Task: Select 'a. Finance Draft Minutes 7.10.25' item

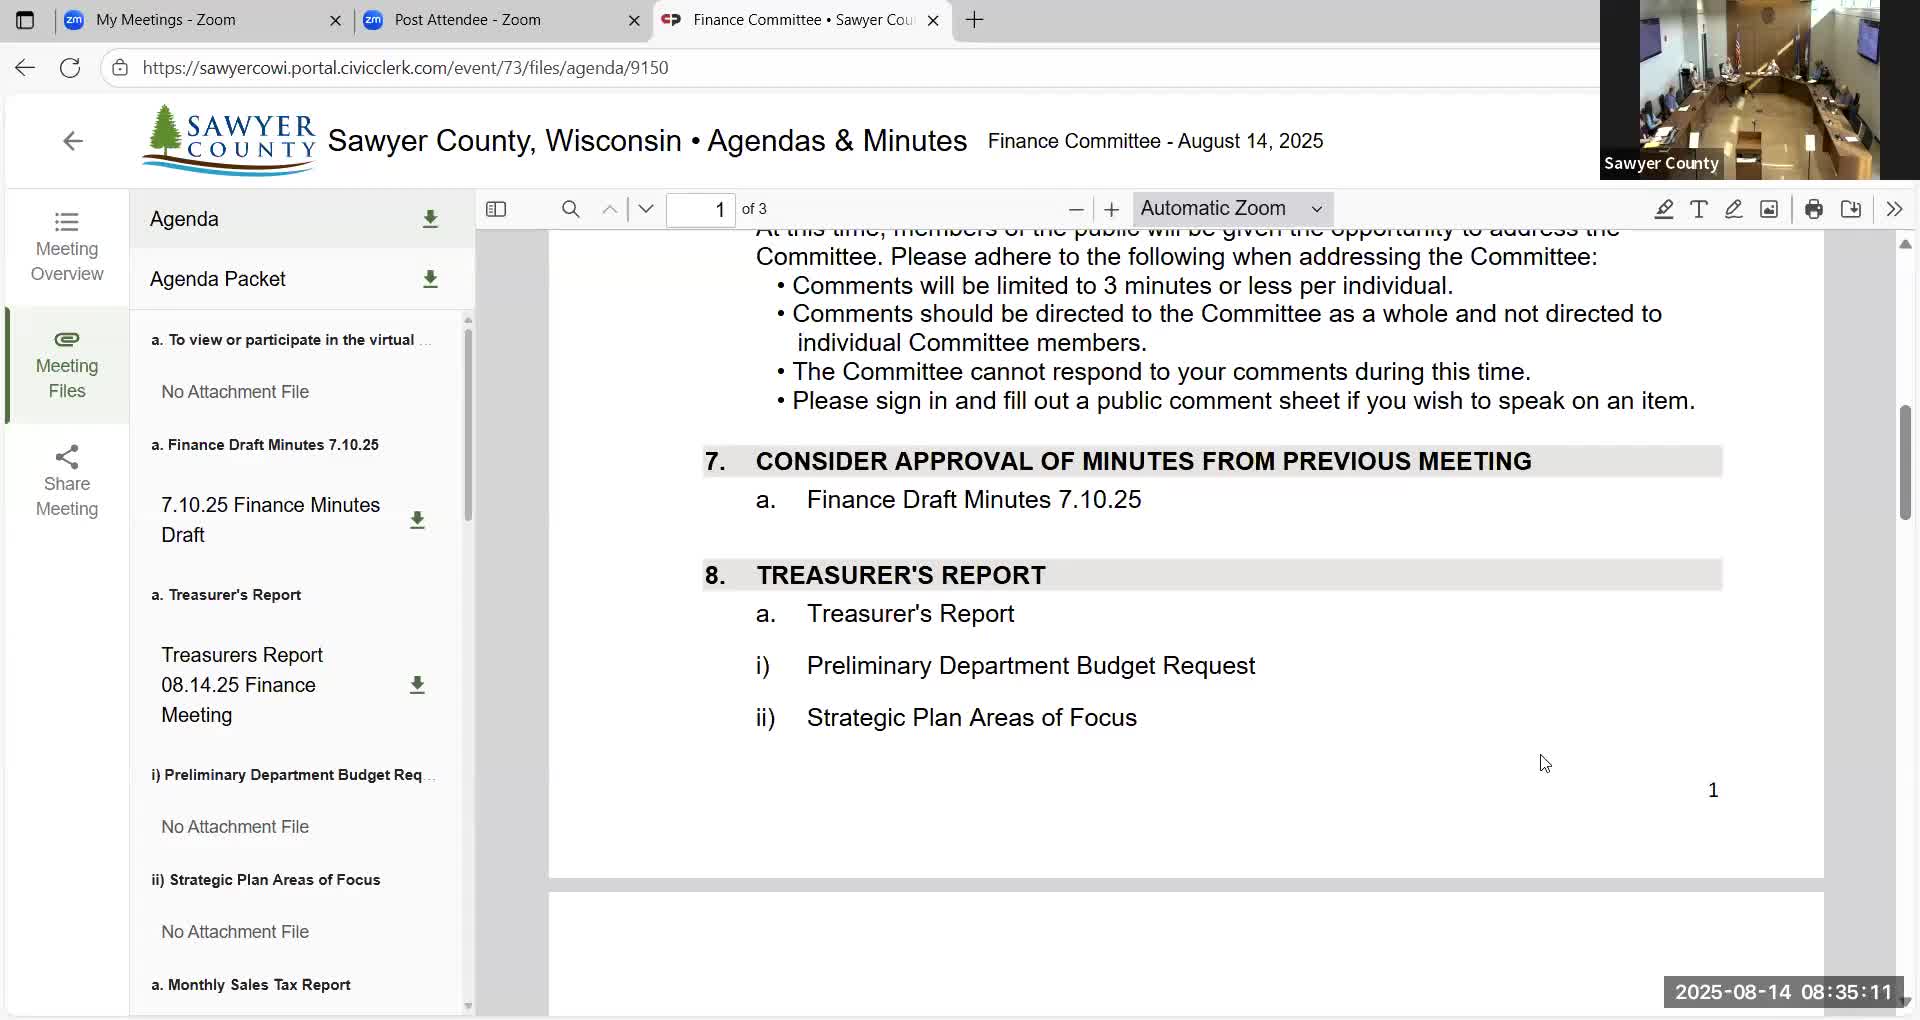Action: point(265,445)
